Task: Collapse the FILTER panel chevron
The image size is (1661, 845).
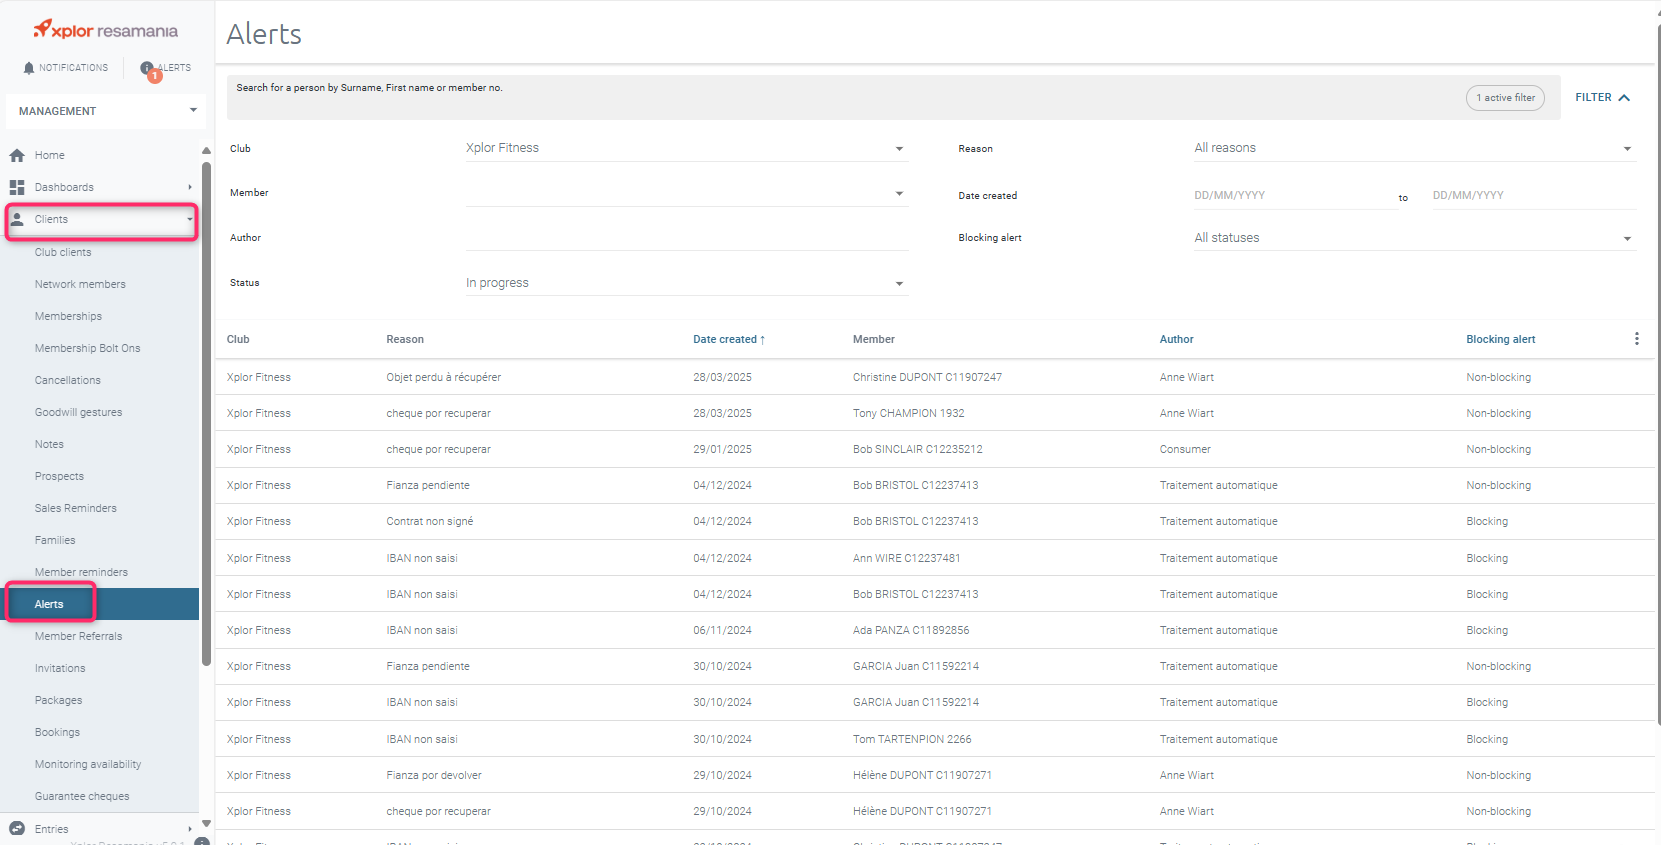Action: (x=1624, y=97)
